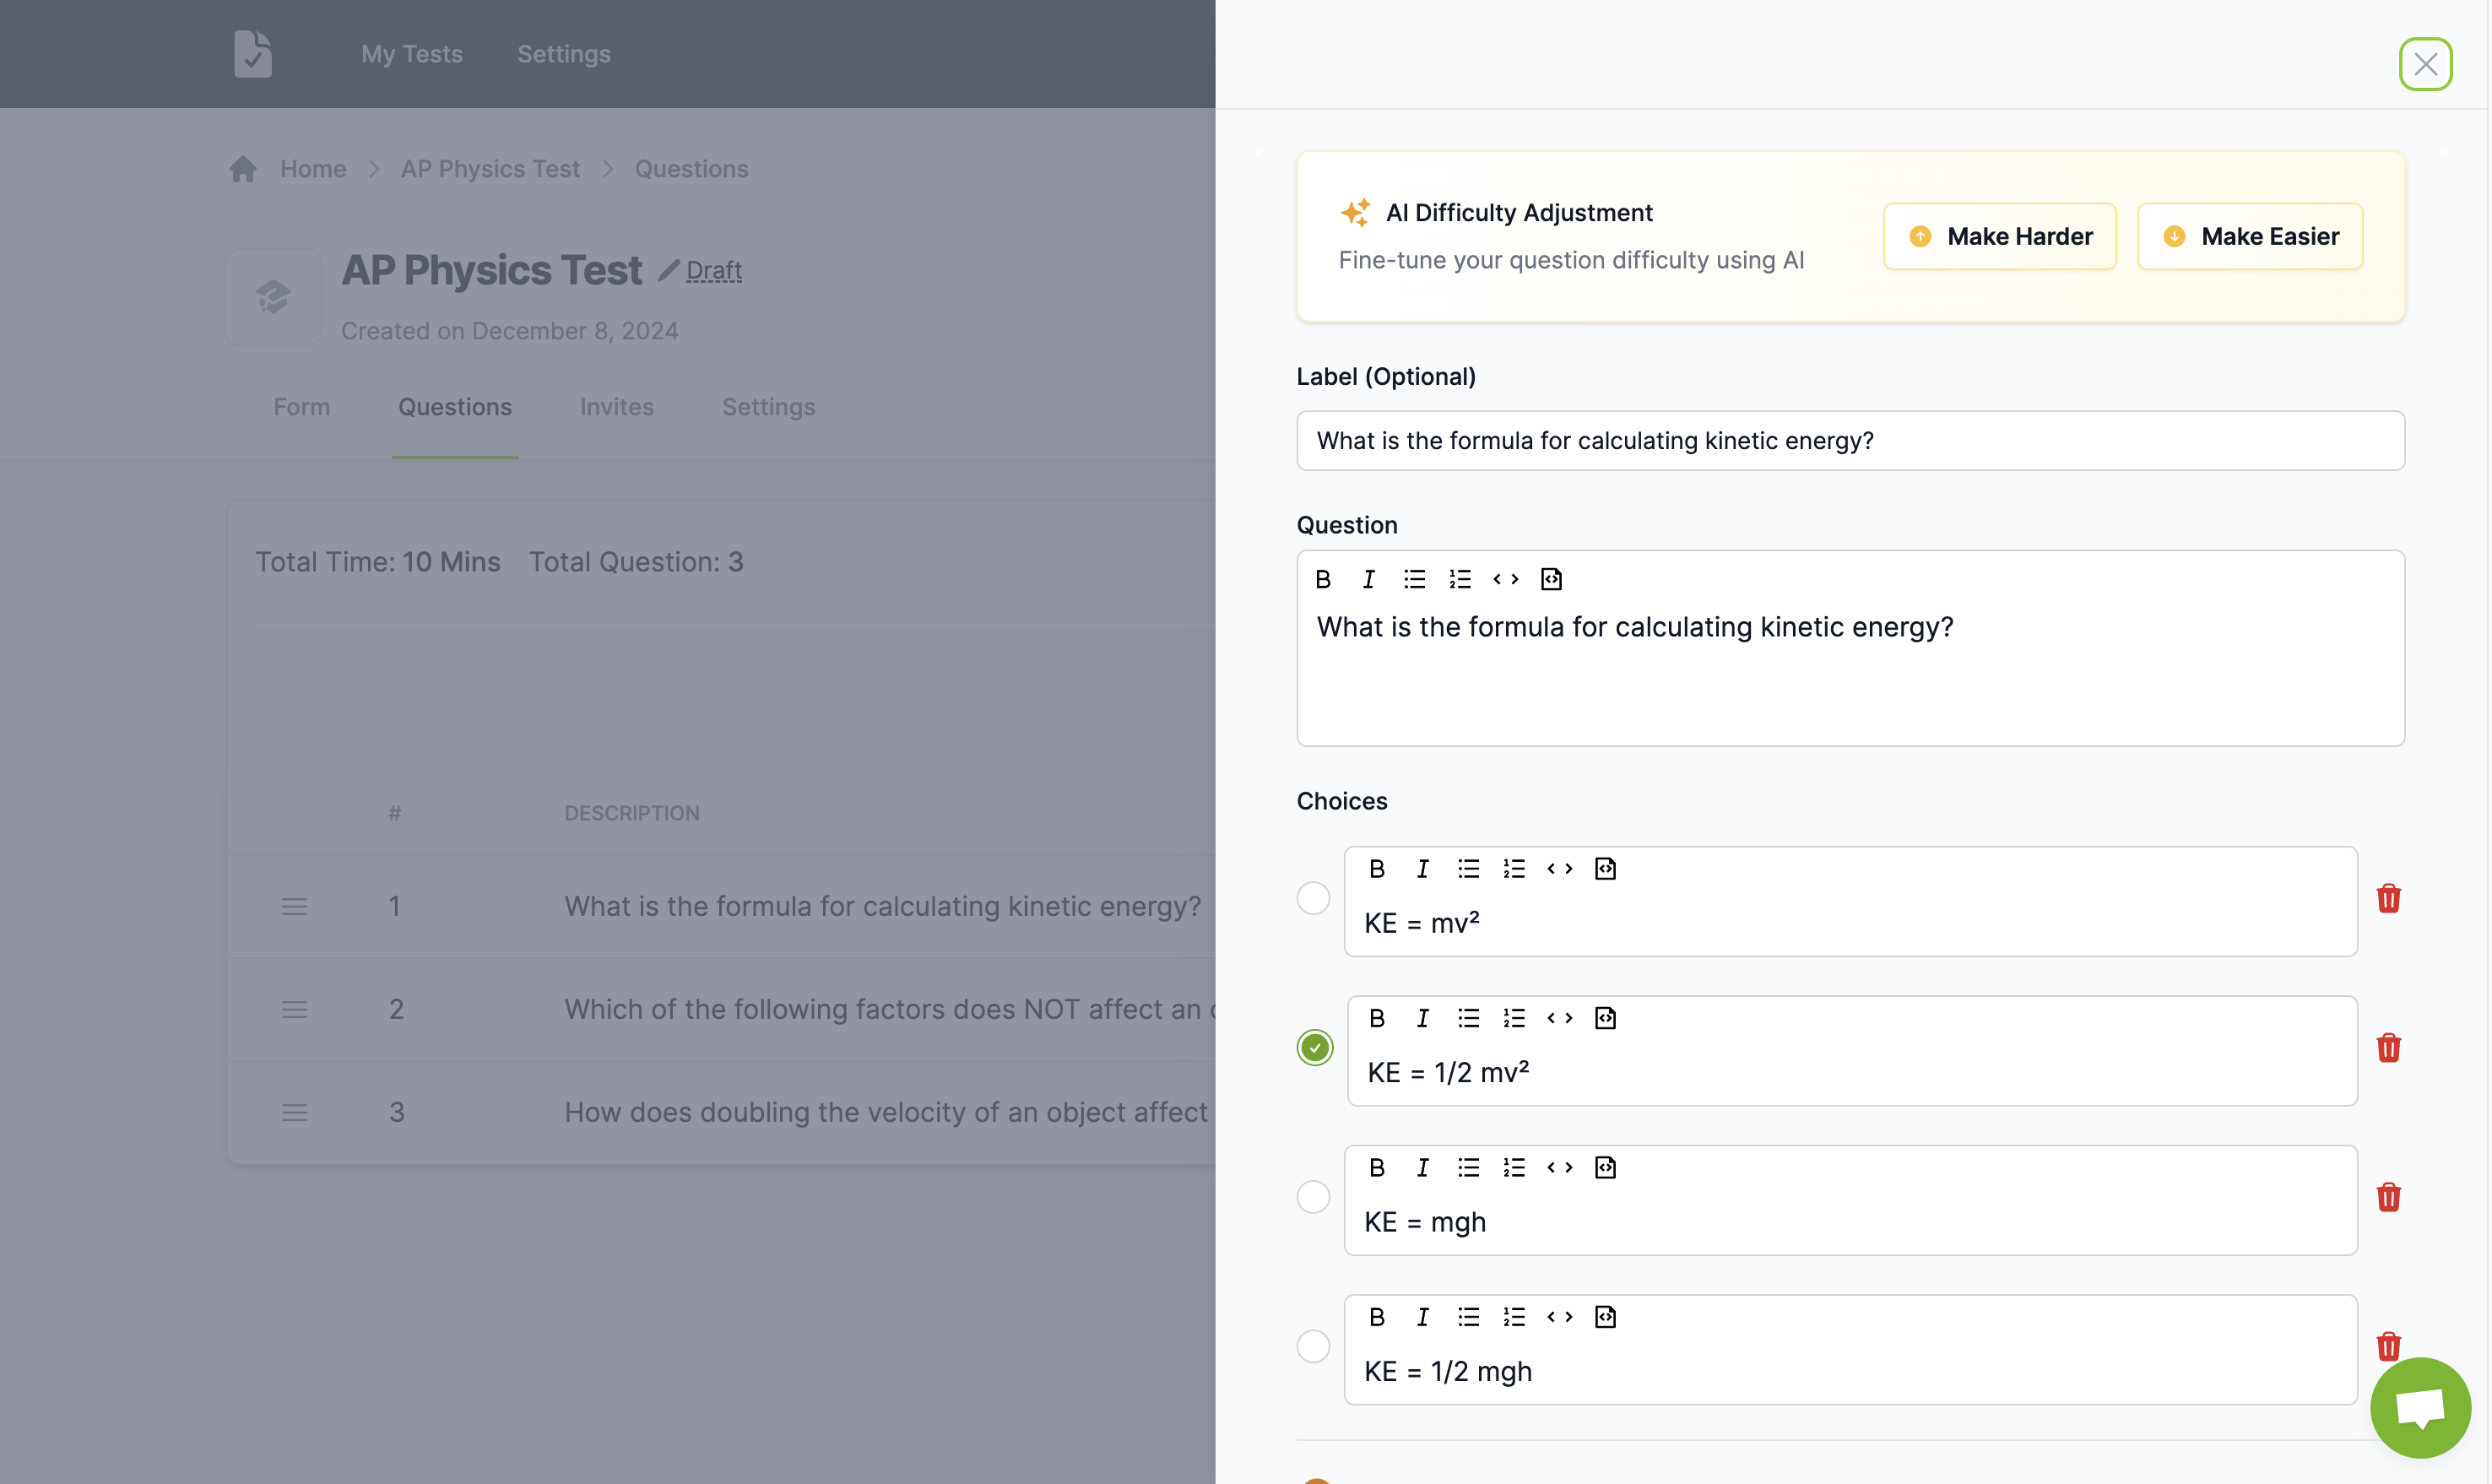Toggle italic in the Question editor toolbar

pyautogui.click(x=1368, y=579)
